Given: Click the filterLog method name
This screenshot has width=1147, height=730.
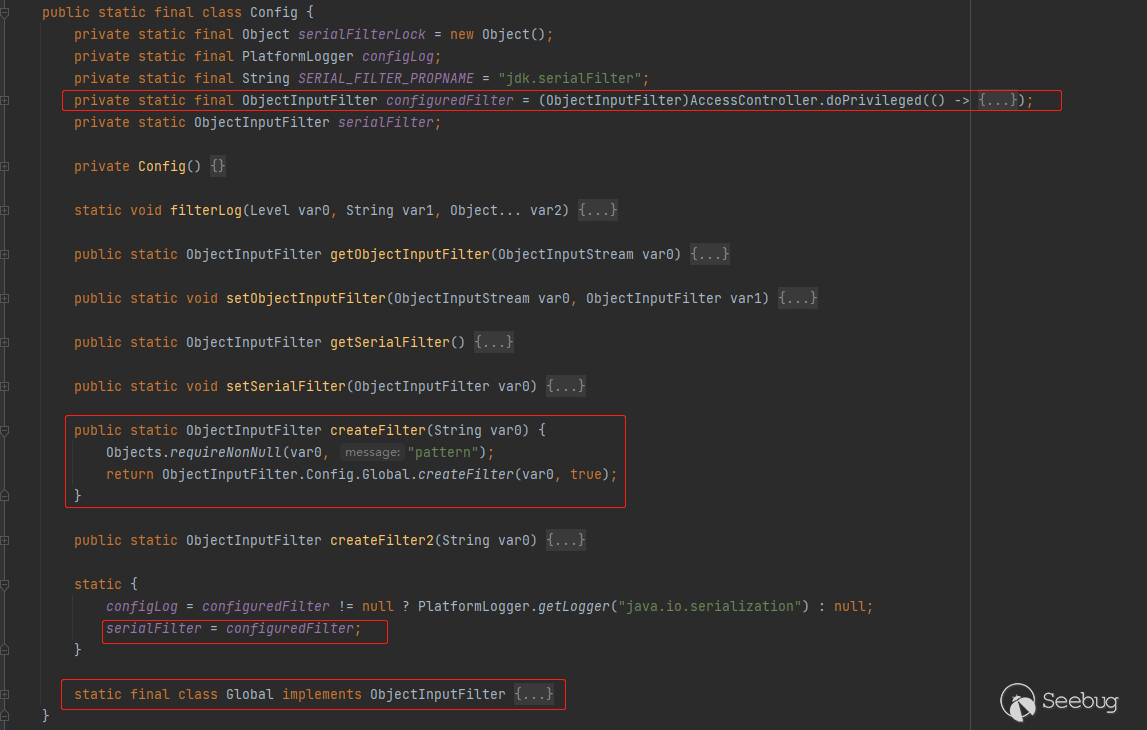Looking at the screenshot, I should coord(206,211).
